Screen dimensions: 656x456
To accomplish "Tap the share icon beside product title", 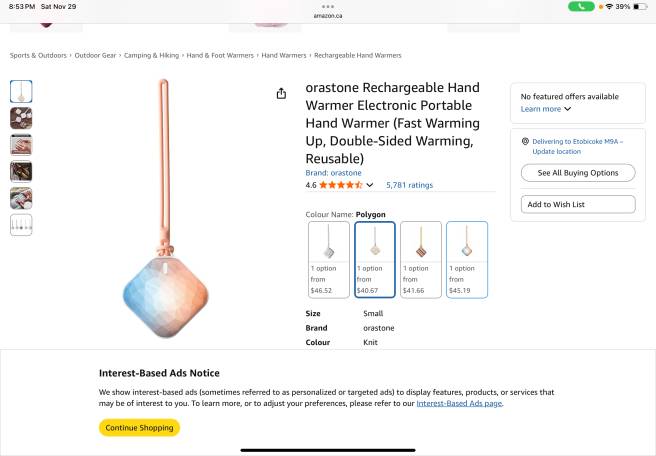I will click(281, 94).
